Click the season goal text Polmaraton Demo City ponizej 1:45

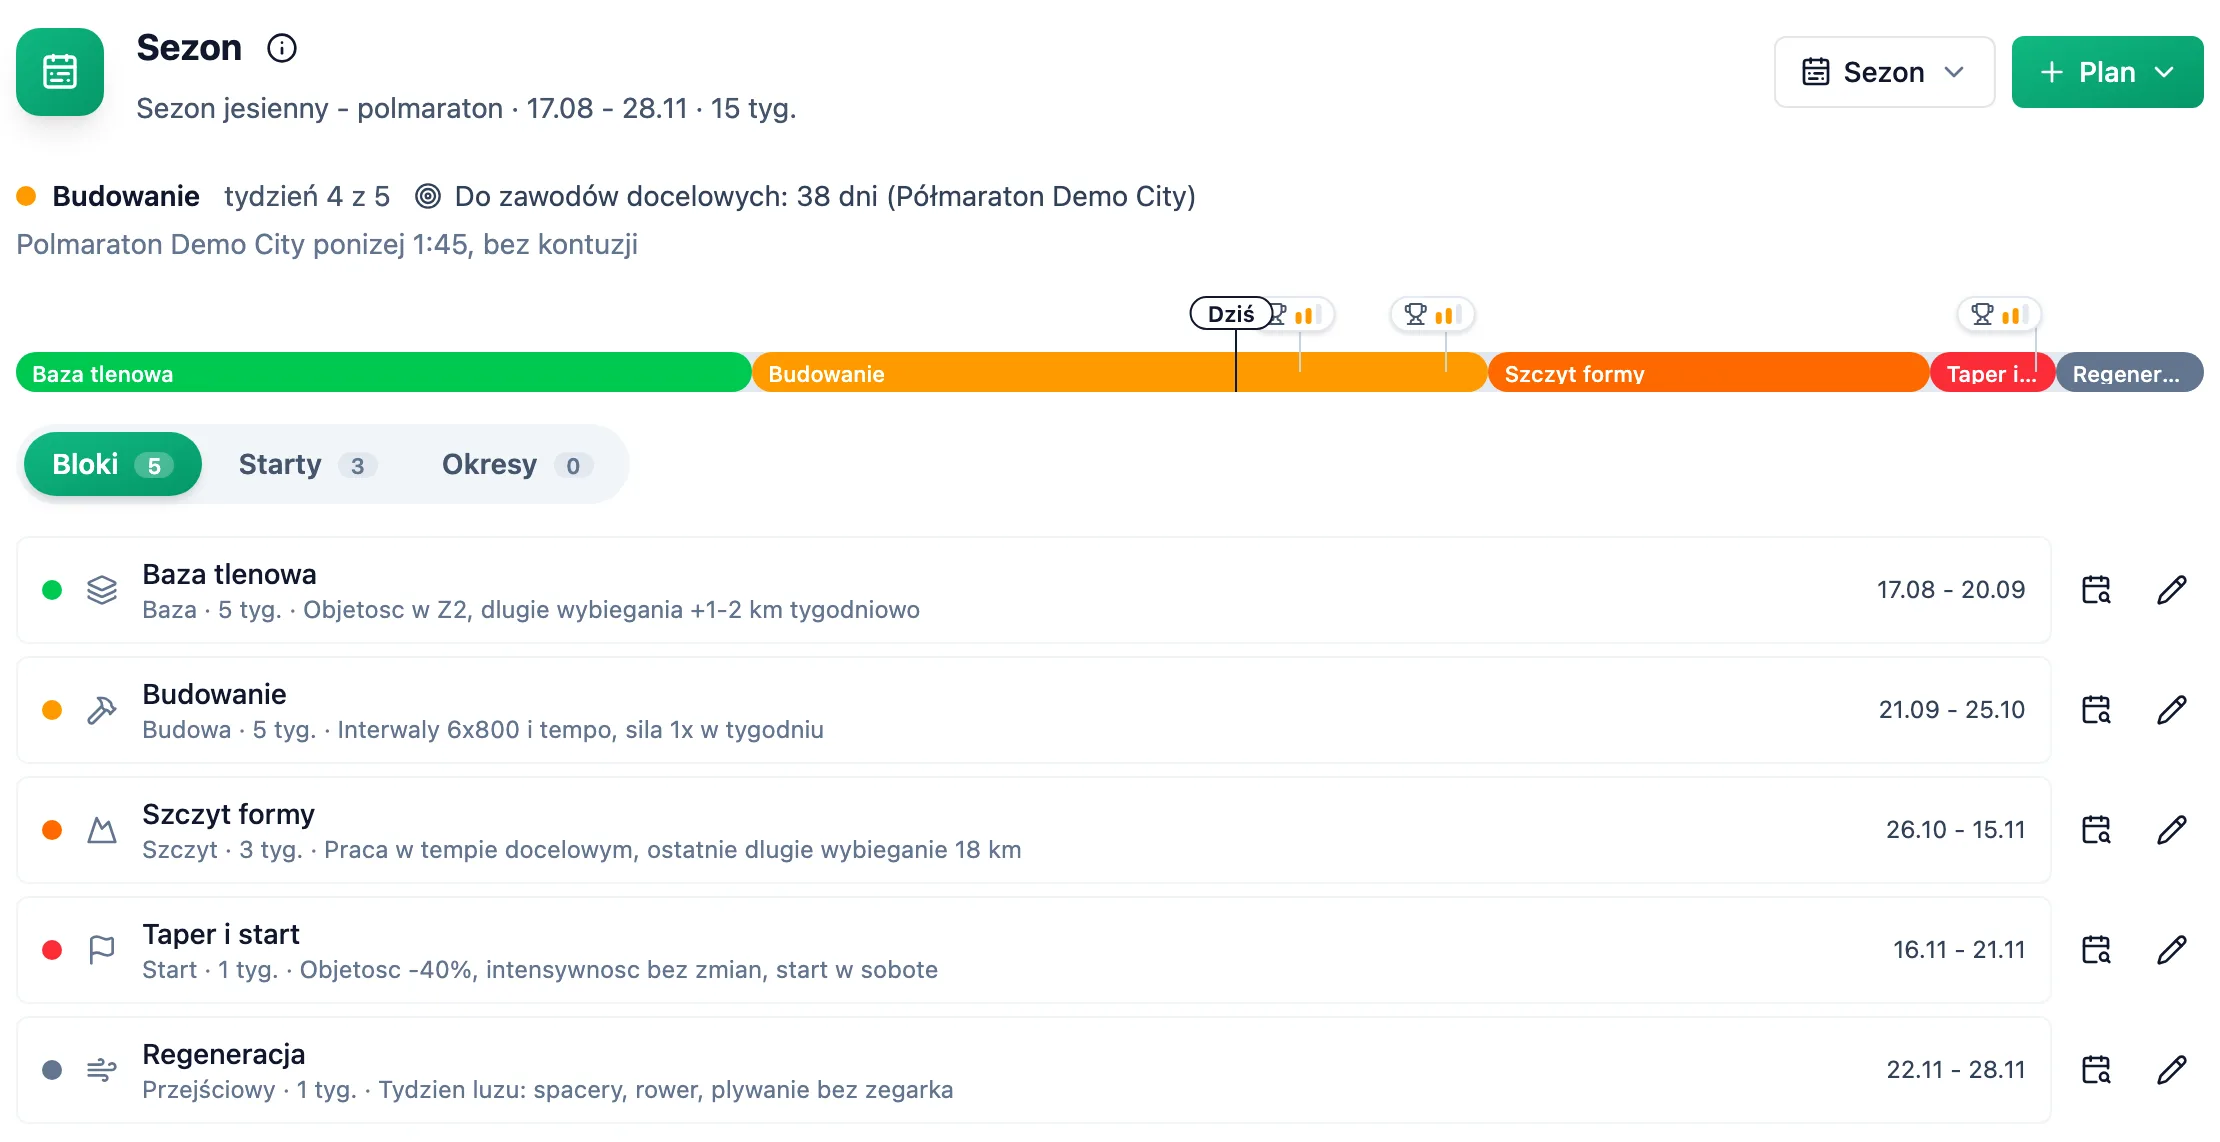coord(327,244)
